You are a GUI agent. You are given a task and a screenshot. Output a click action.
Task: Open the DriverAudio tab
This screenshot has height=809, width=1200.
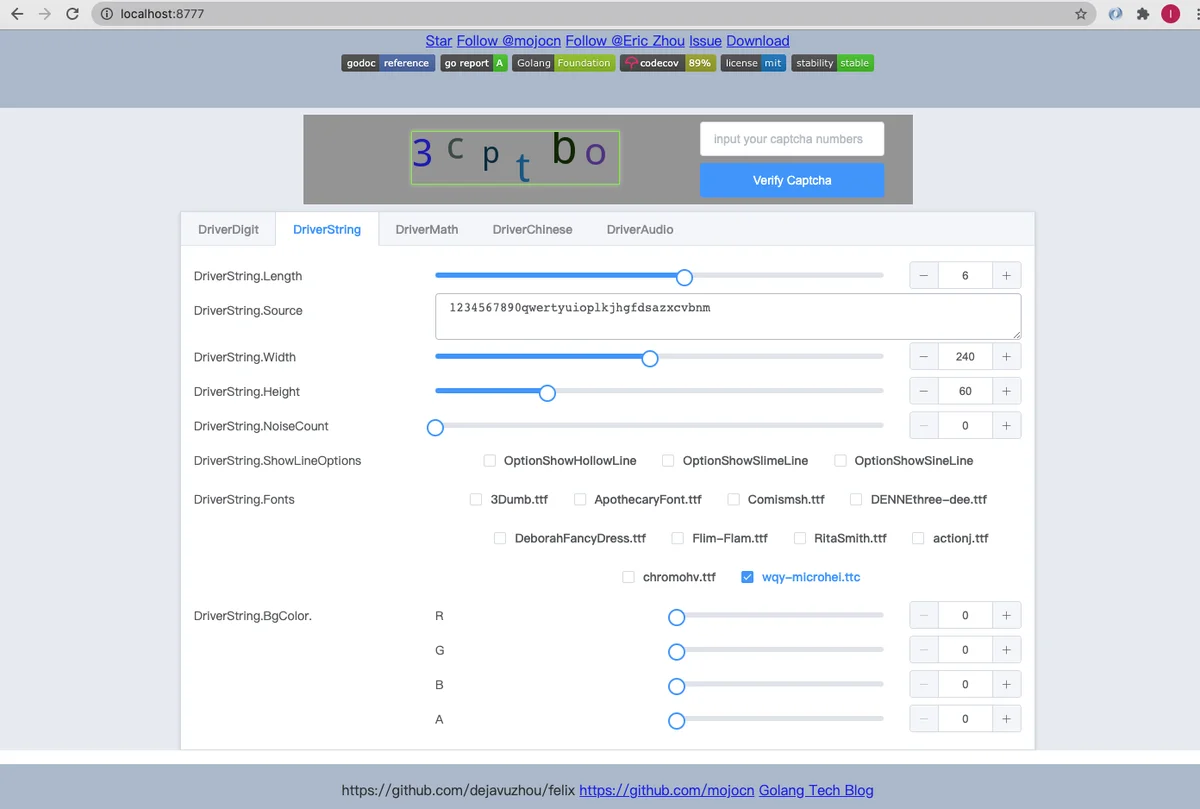pos(640,229)
